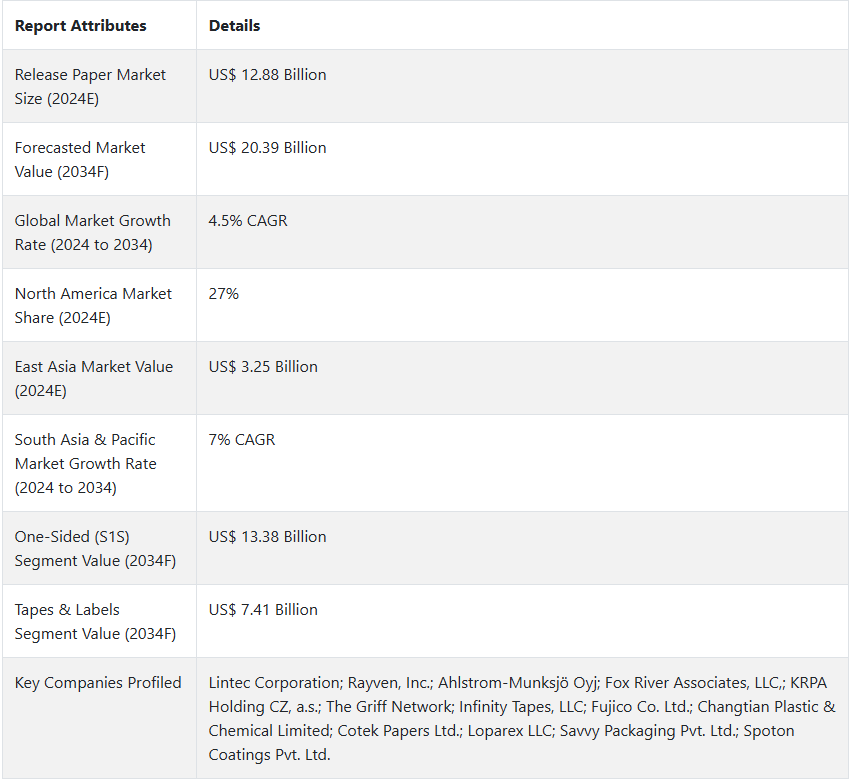This screenshot has height=783, width=852.
Task: Click the "Details" column header
Action: point(234,26)
